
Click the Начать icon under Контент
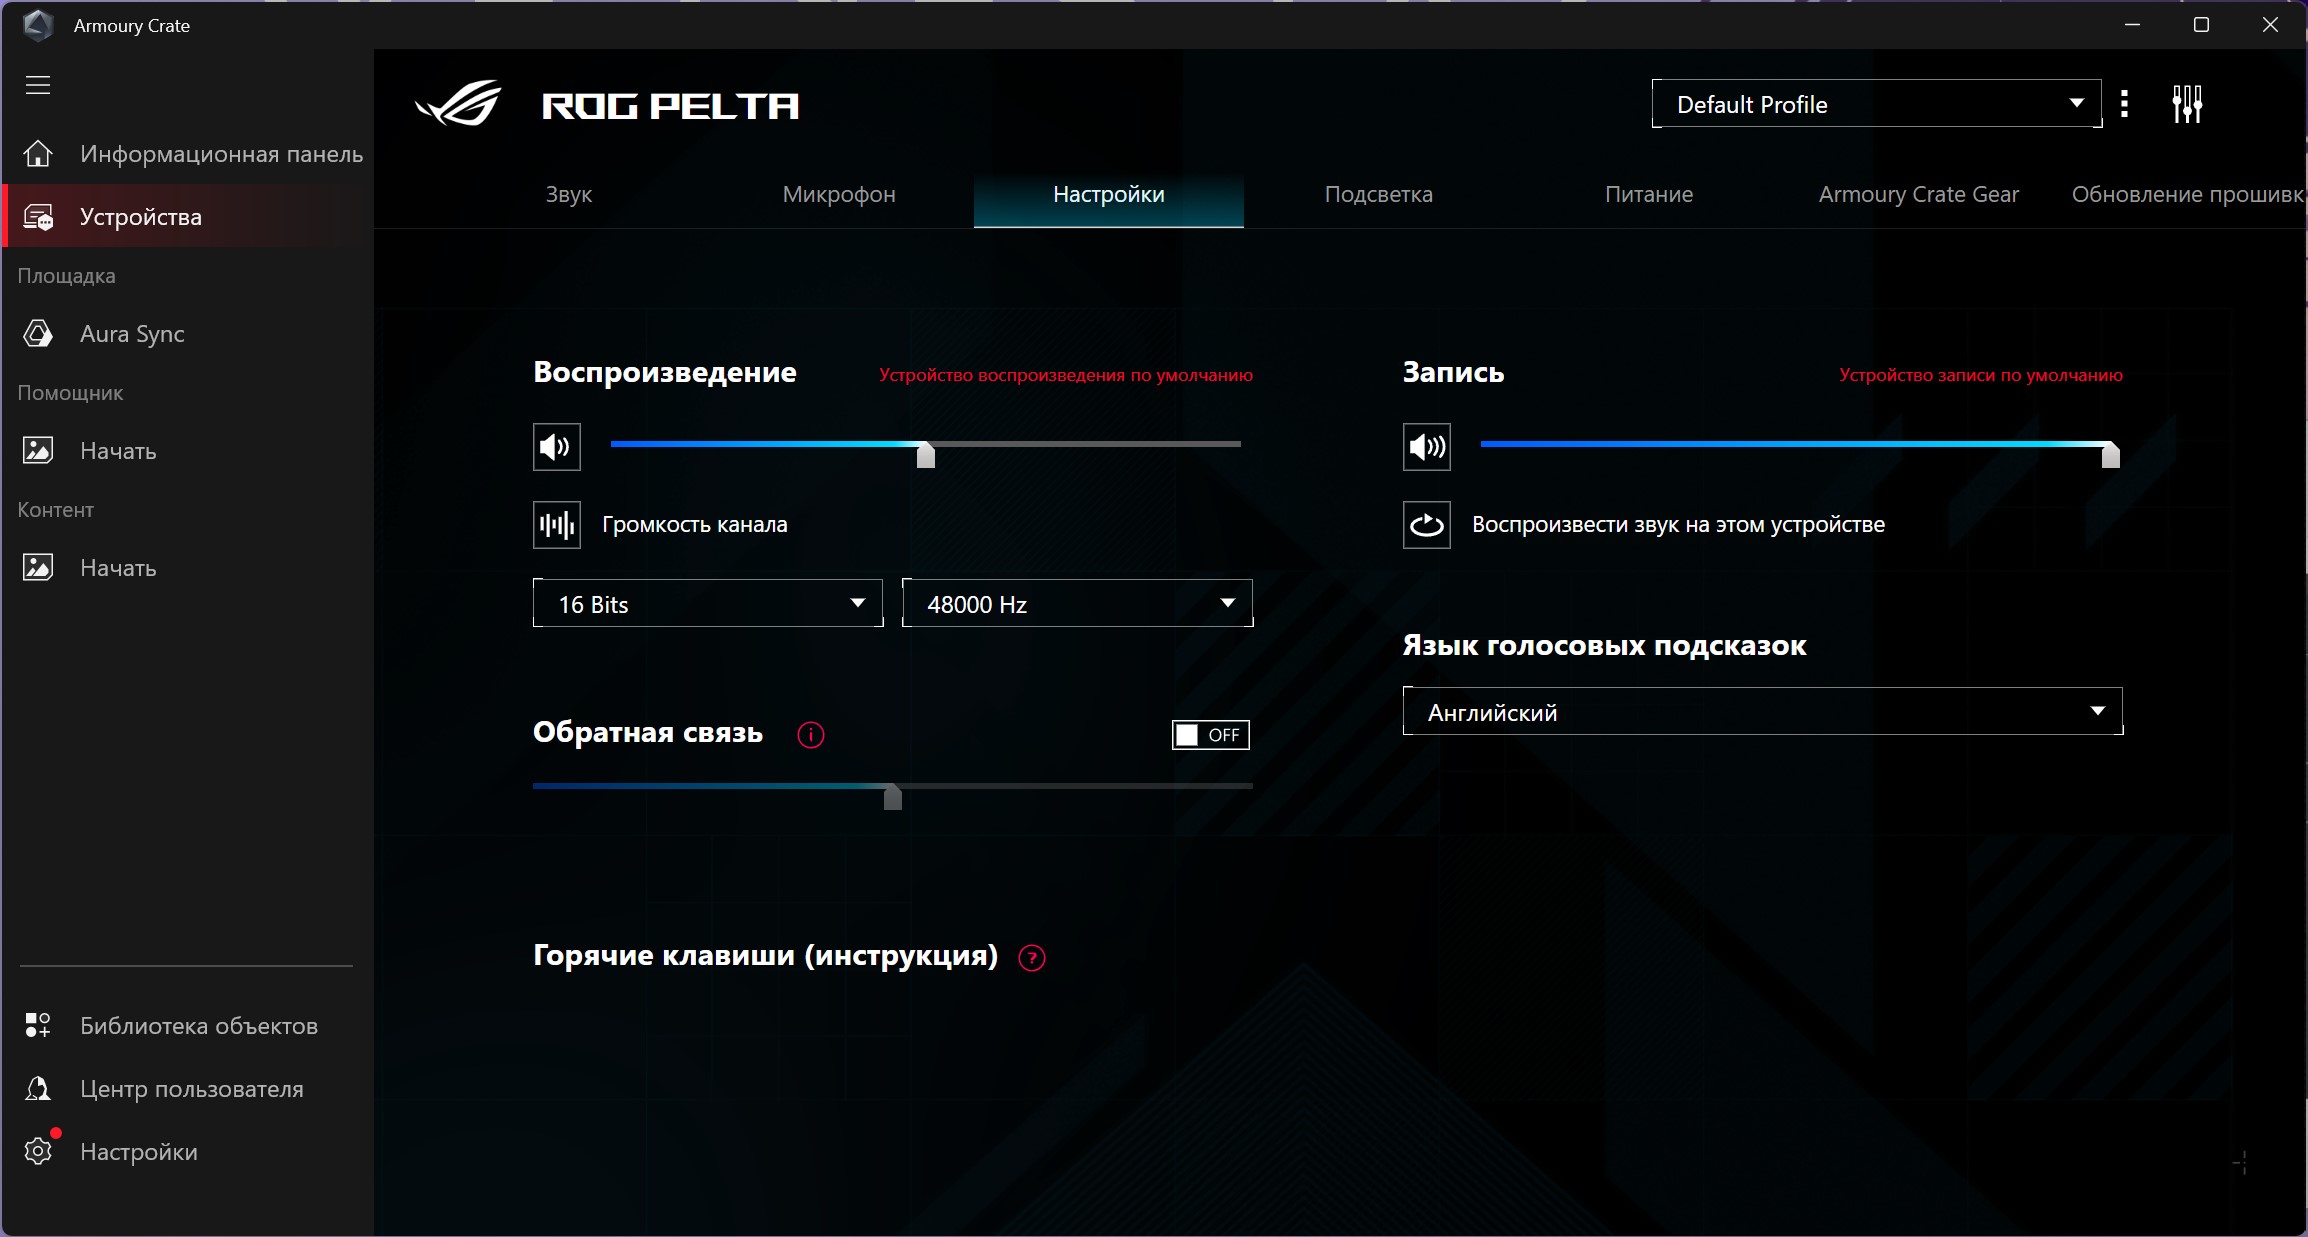38,568
